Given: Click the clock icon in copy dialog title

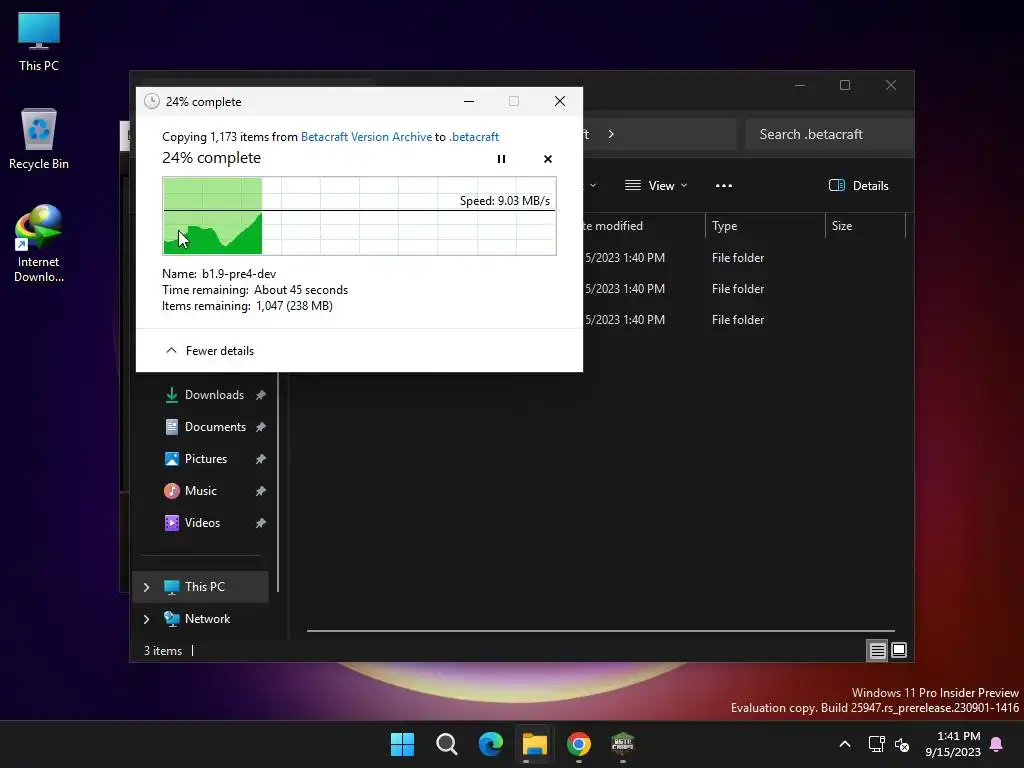Looking at the screenshot, I should tap(152, 101).
